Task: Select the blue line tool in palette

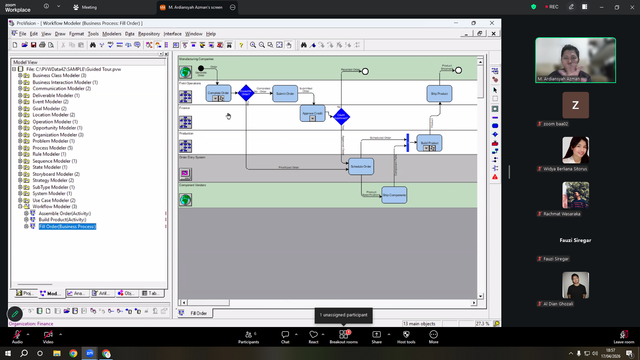Action: click(x=495, y=118)
